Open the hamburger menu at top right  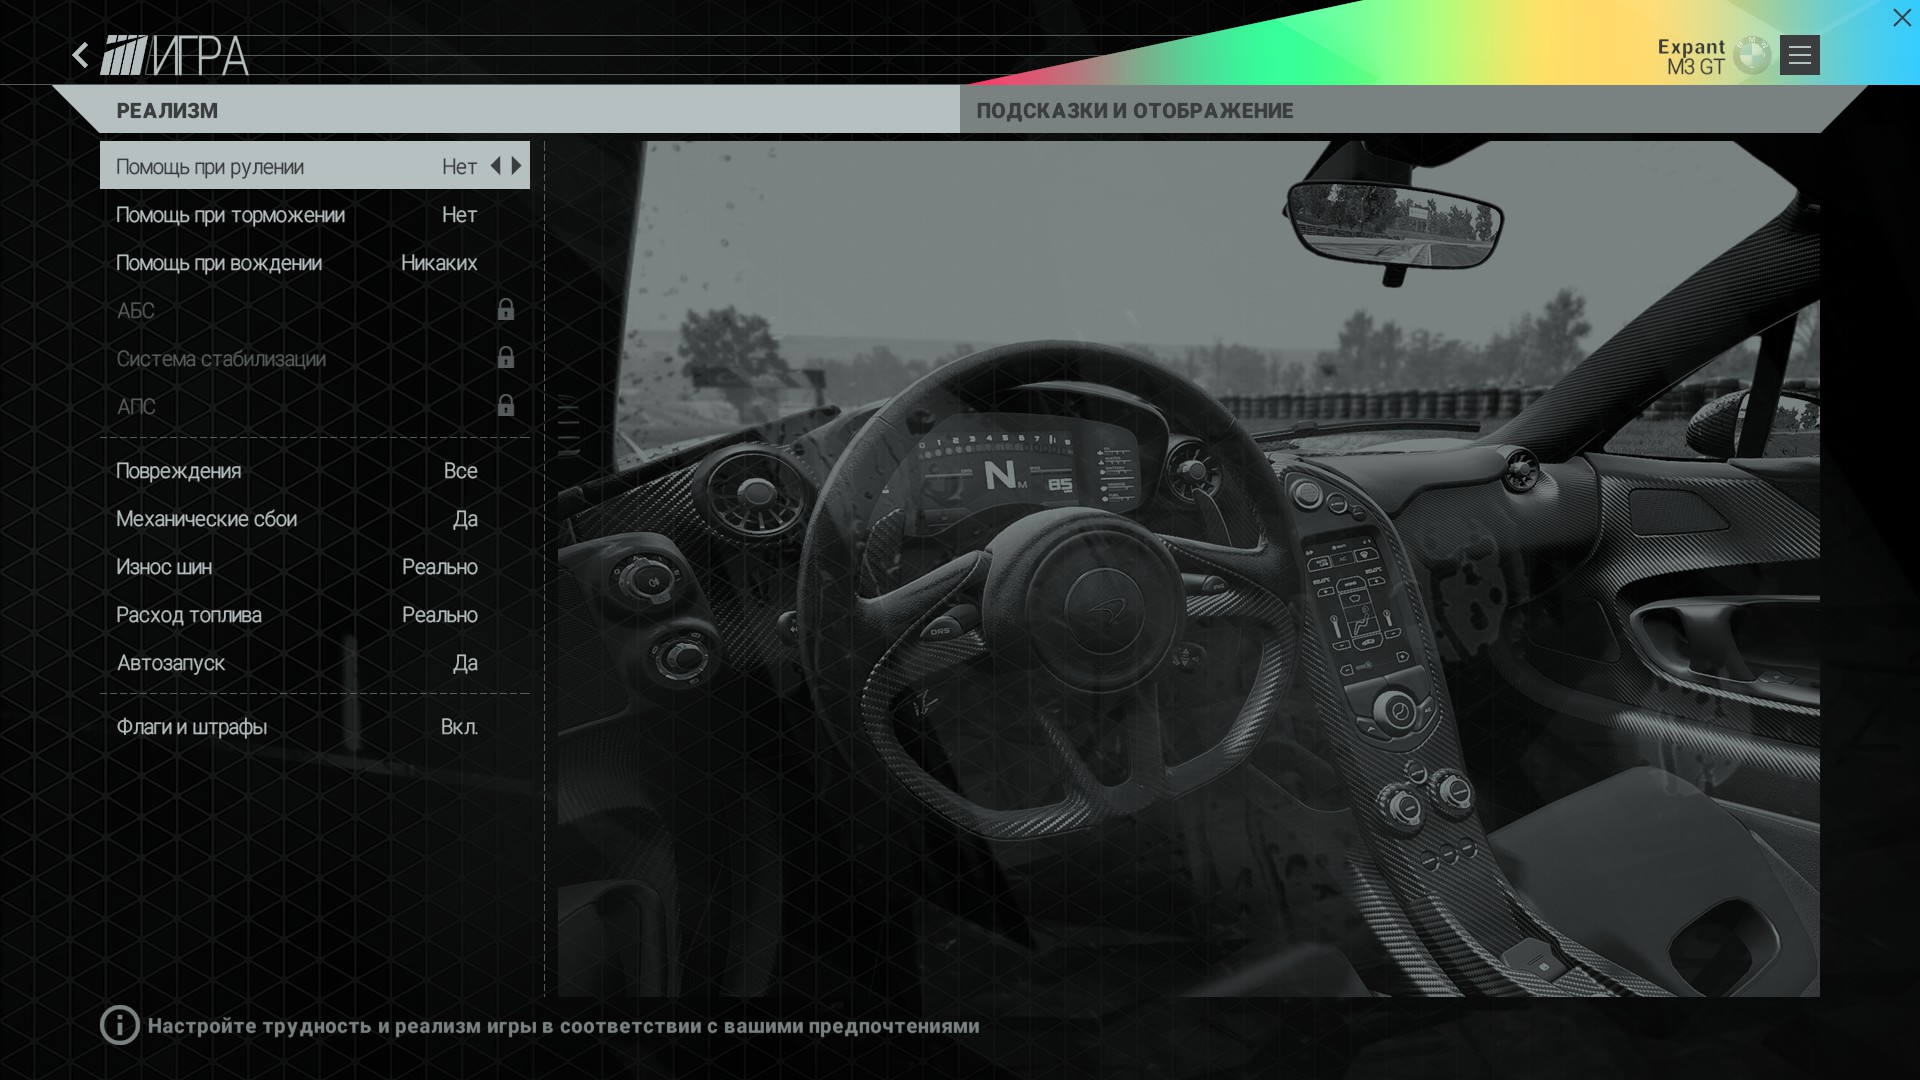click(1799, 55)
